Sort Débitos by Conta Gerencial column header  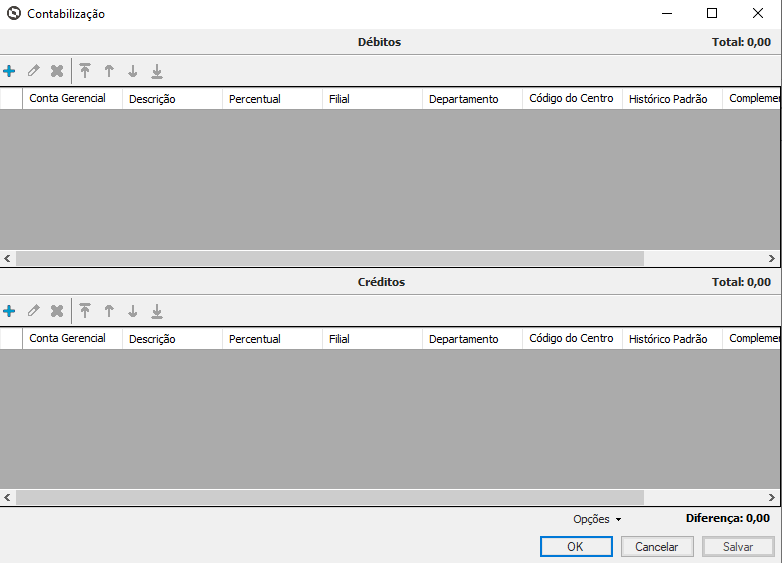coord(68,99)
